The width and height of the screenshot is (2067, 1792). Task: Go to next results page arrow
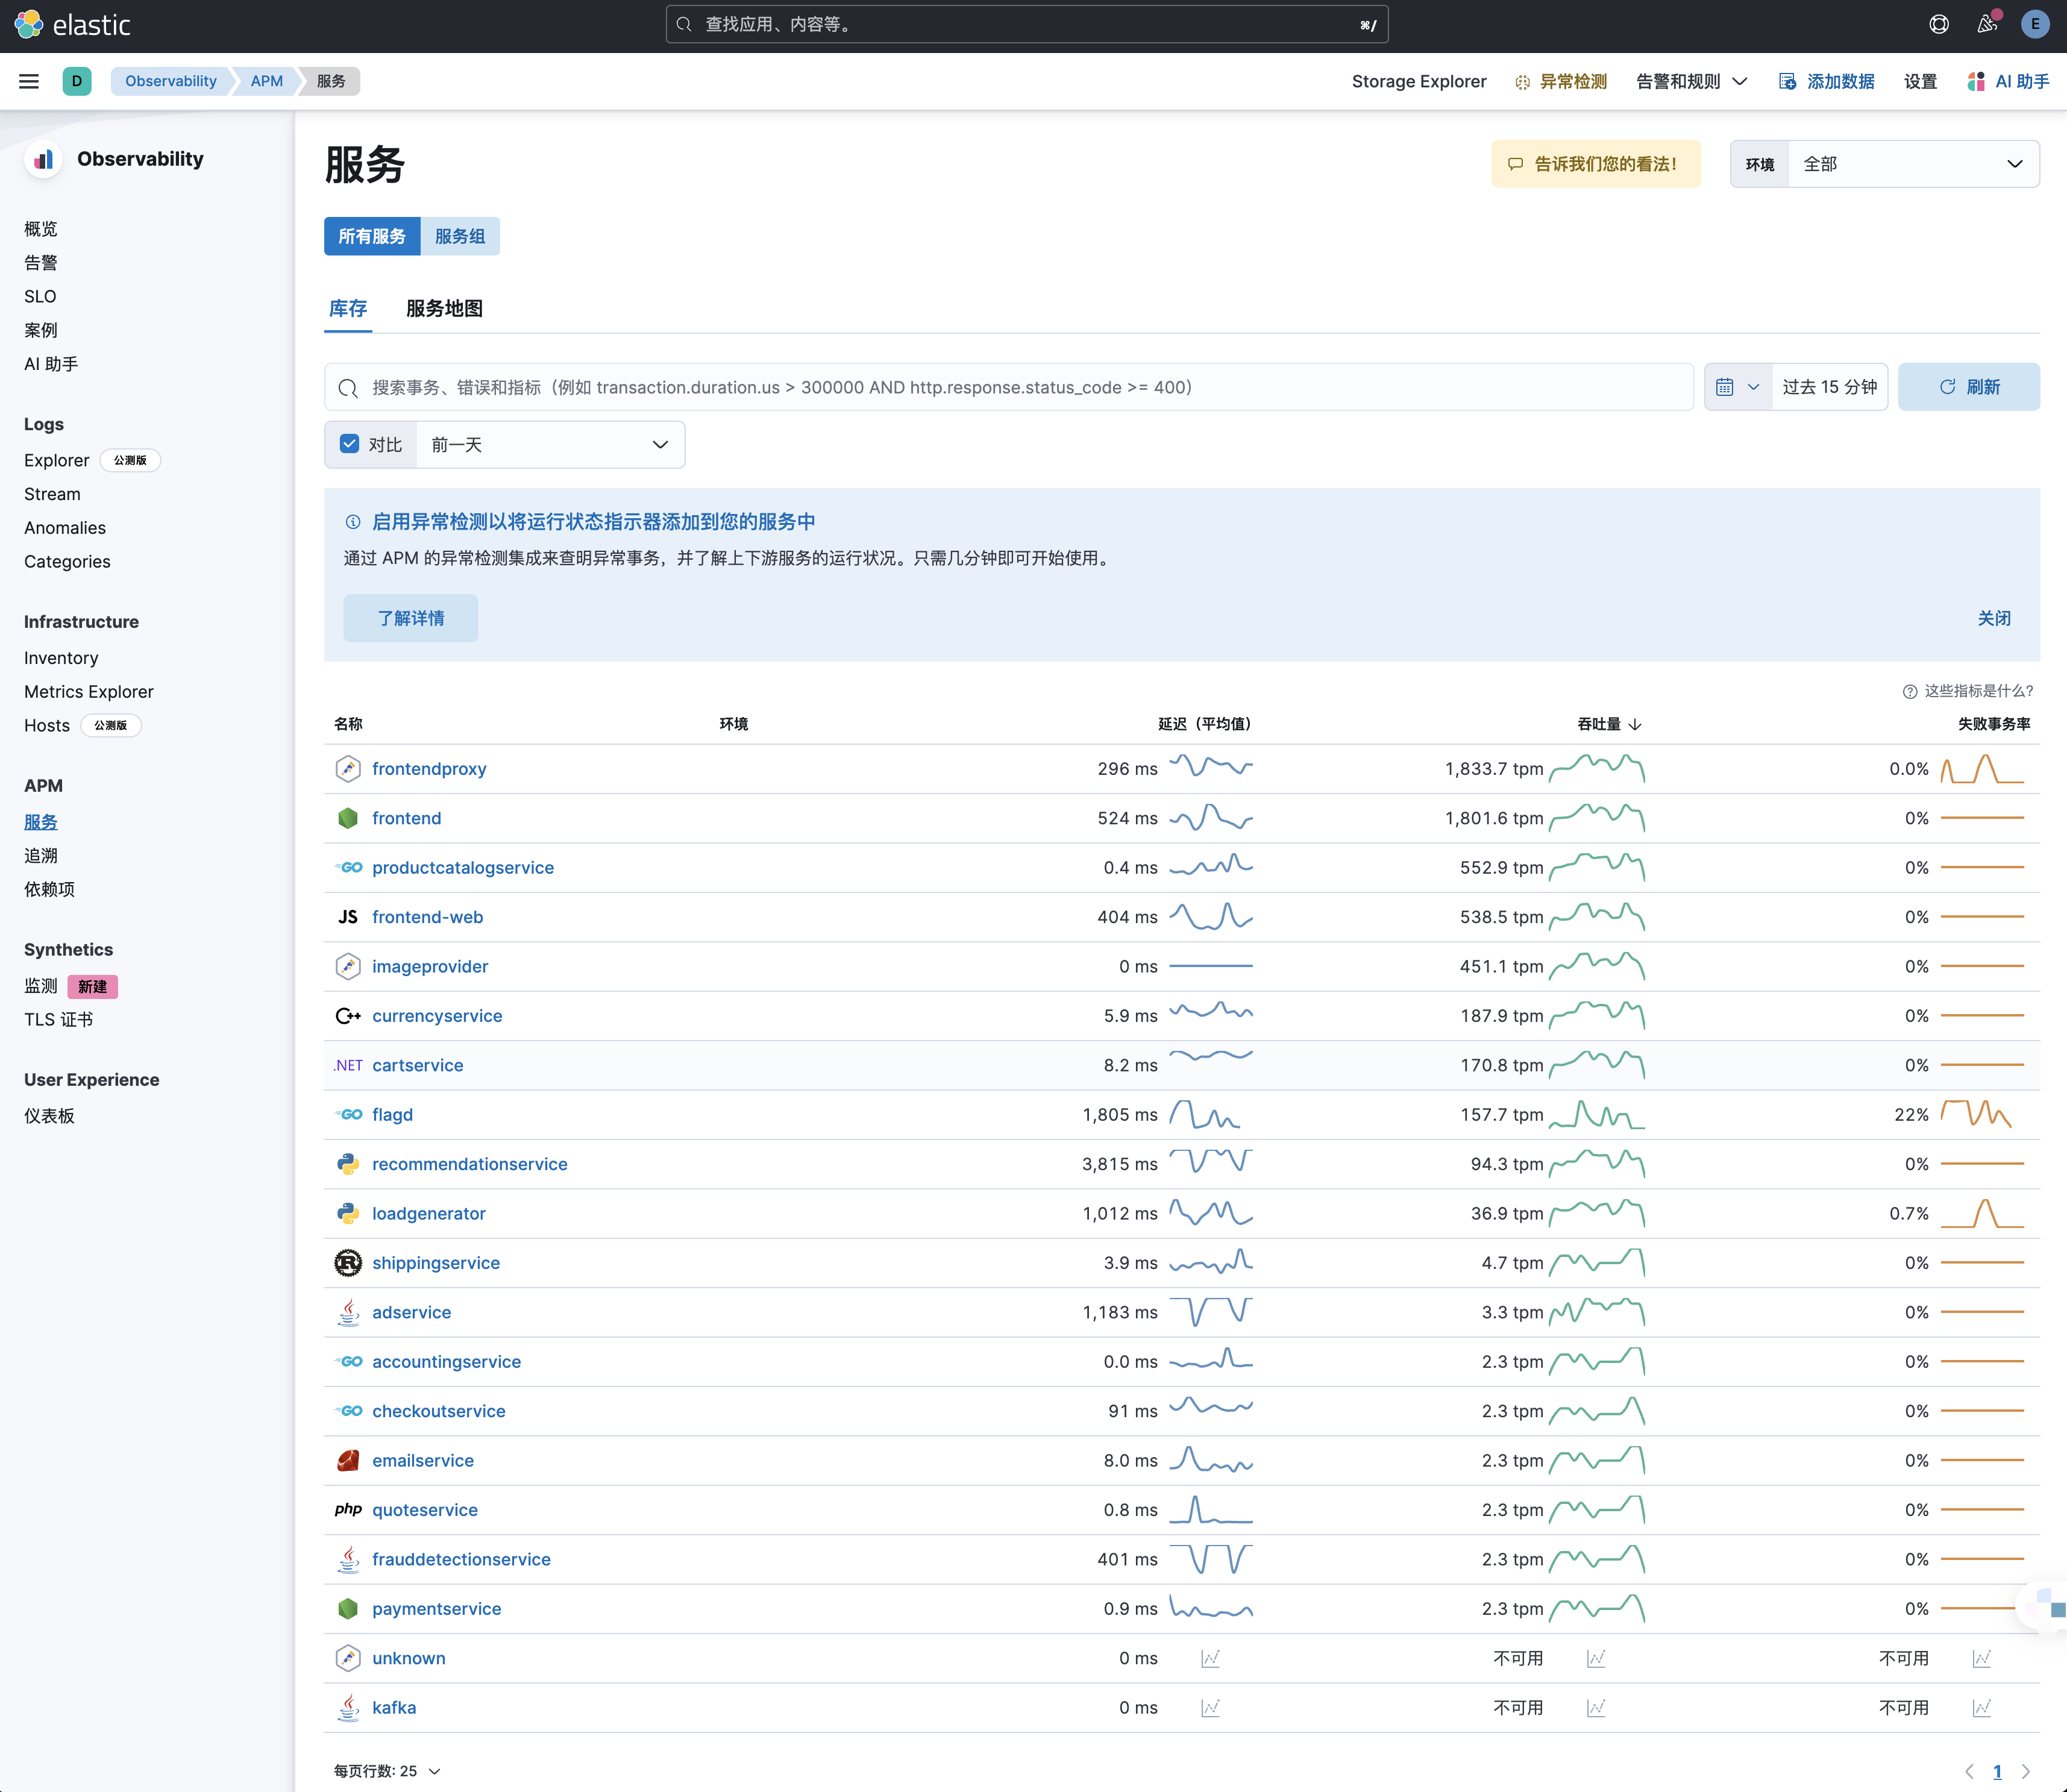2025,1771
